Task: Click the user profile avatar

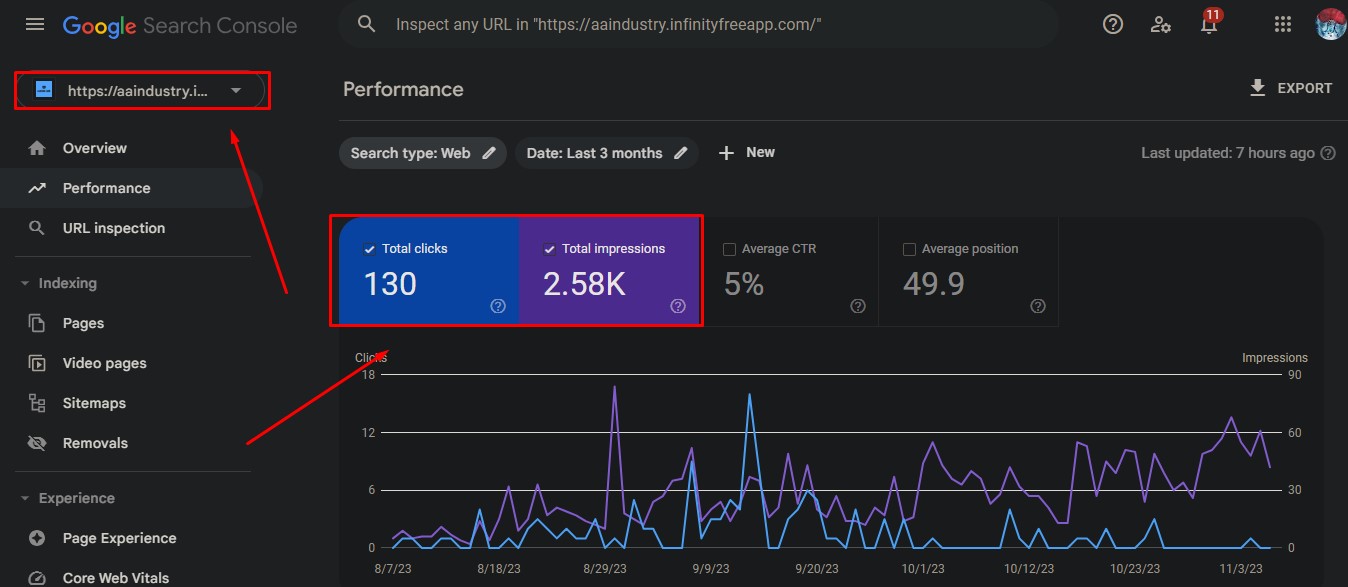Action: tap(1330, 25)
